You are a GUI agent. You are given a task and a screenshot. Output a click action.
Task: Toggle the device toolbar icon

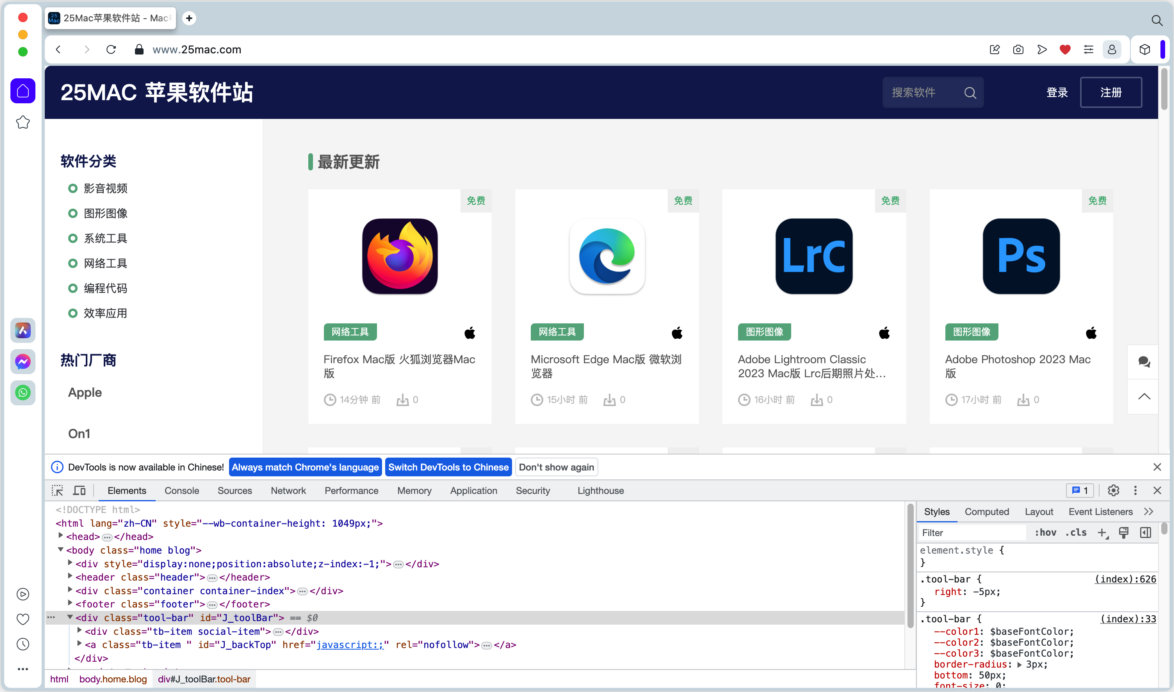(79, 491)
